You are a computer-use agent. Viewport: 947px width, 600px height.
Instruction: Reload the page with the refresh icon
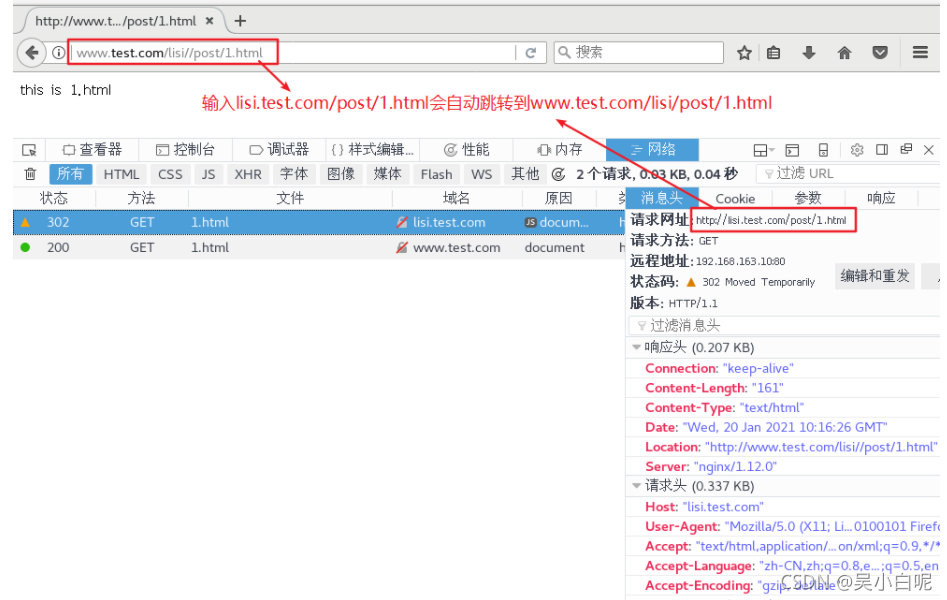click(x=531, y=53)
